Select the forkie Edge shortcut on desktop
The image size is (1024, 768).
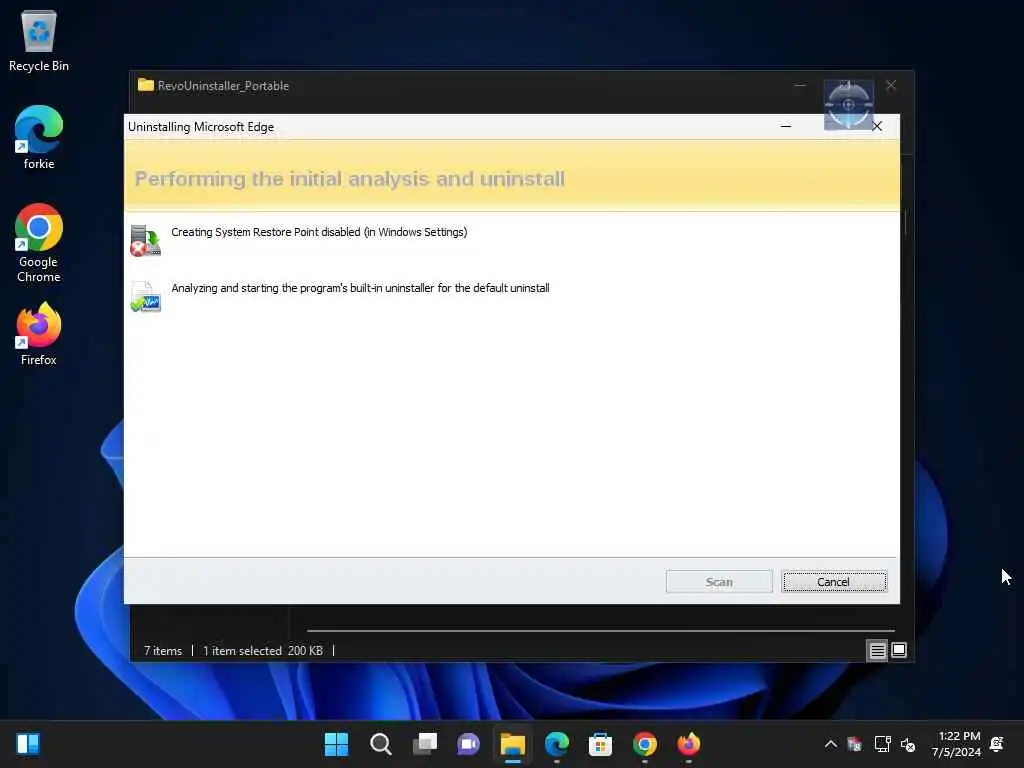[39, 137]
